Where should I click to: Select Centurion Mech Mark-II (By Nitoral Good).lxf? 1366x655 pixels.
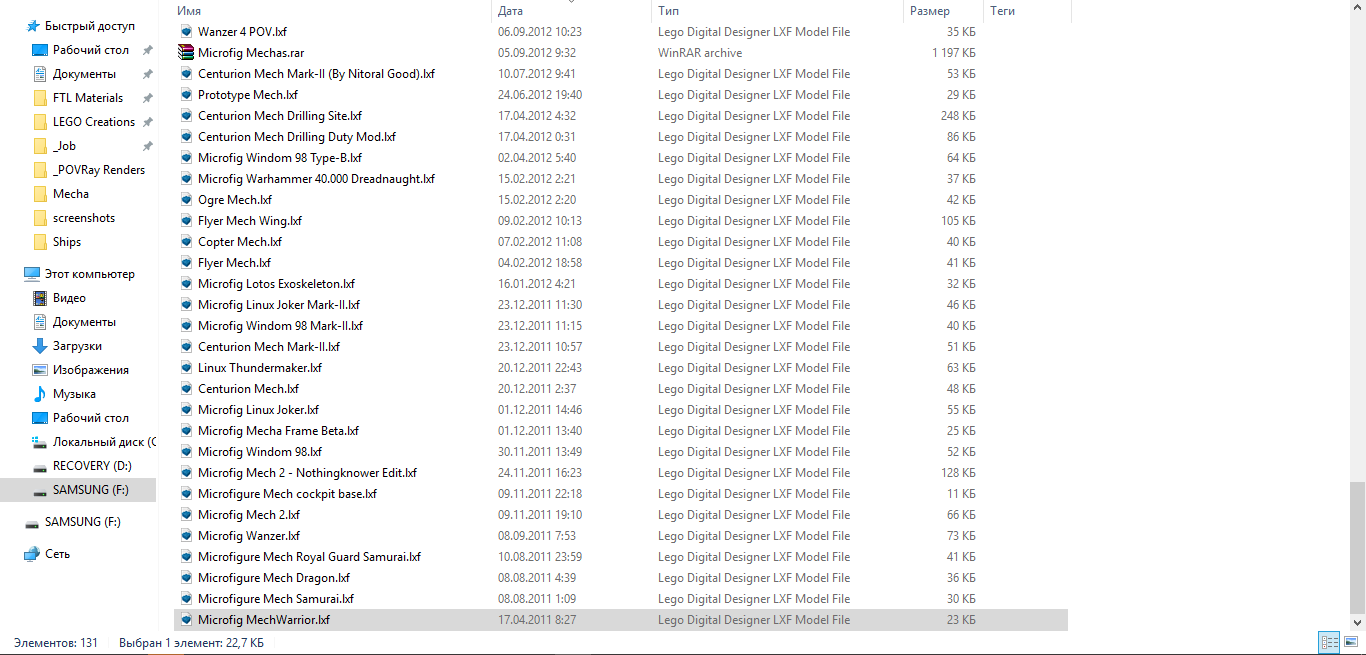click(x=316, y=74)
